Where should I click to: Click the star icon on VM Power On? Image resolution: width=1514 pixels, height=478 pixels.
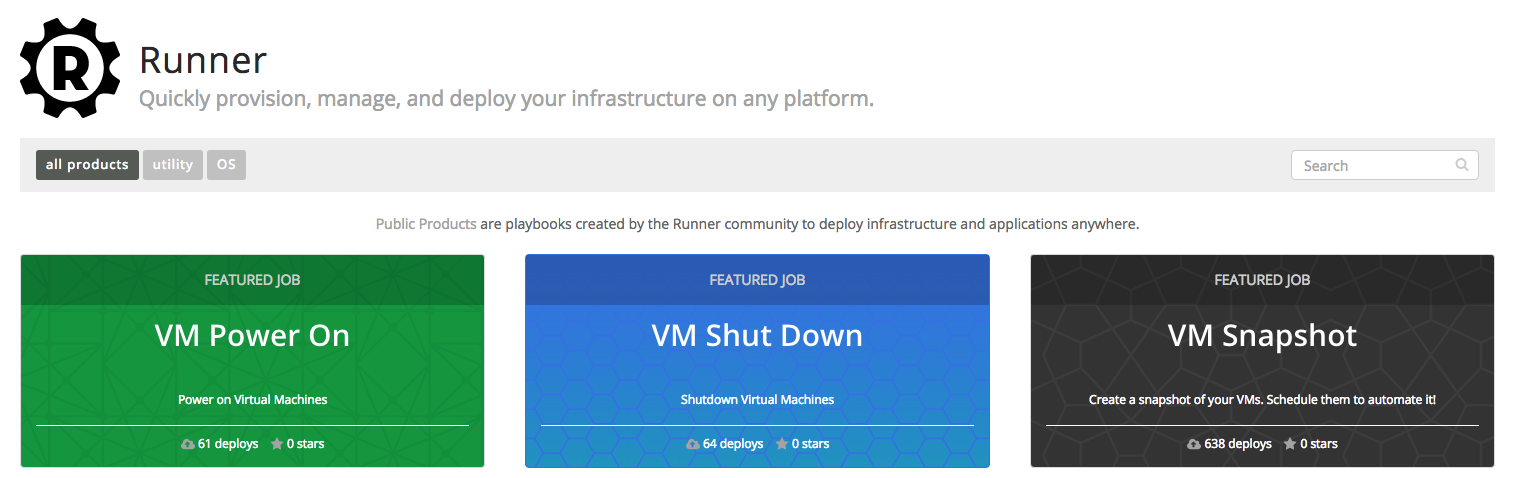(277, 444)
